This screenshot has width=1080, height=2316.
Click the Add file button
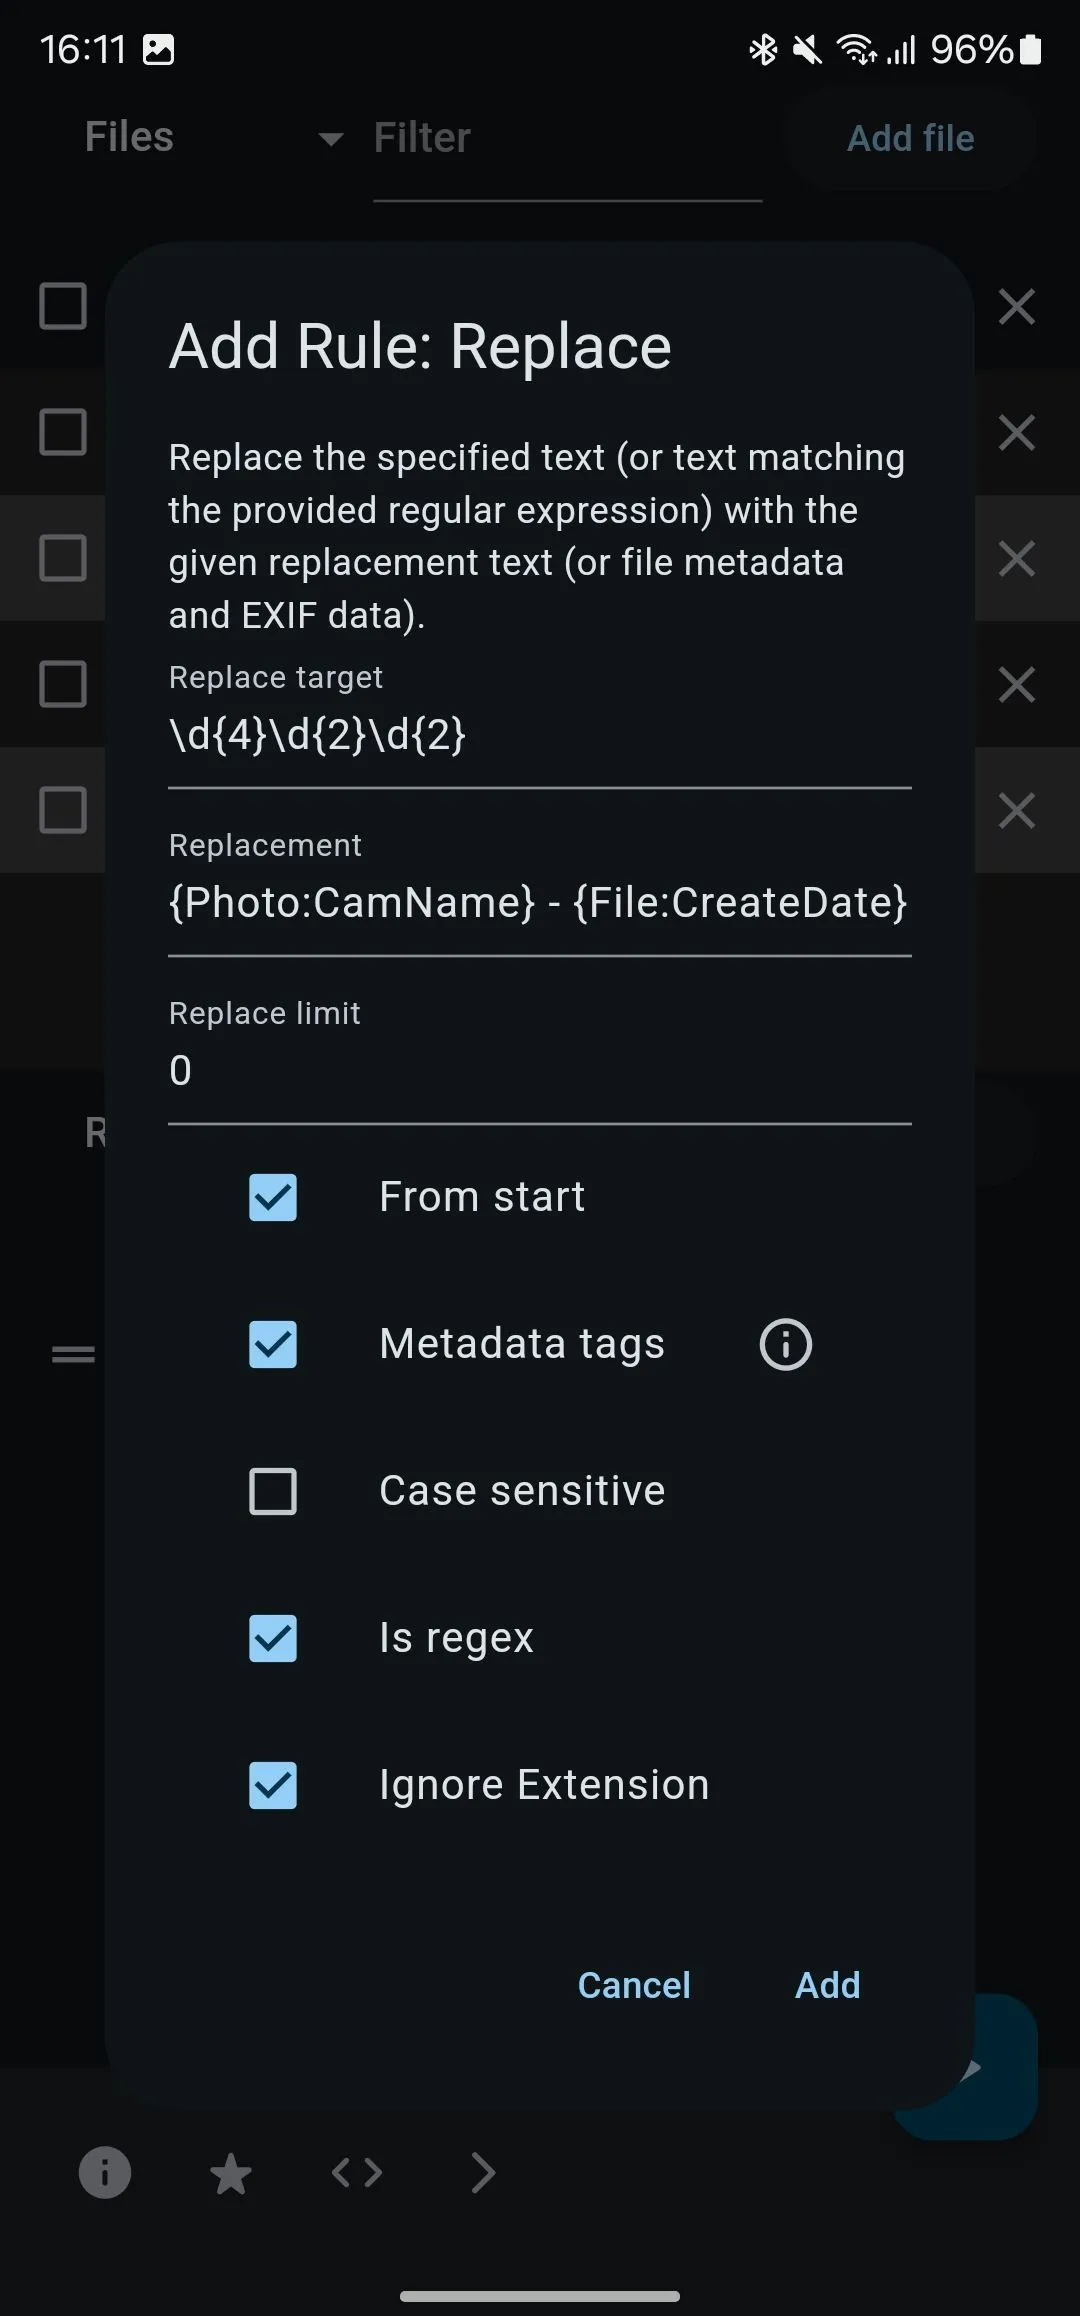click(x=910, y=138)
